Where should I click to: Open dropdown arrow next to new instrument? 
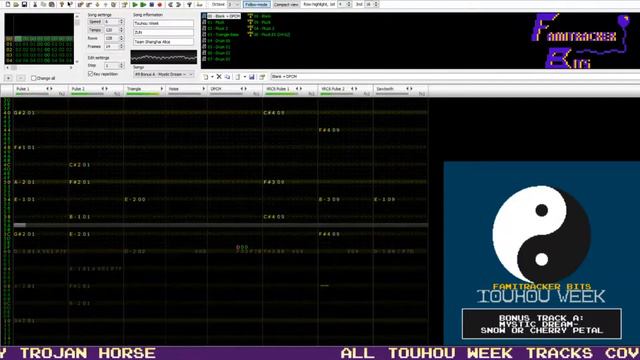tap(212, 76)
